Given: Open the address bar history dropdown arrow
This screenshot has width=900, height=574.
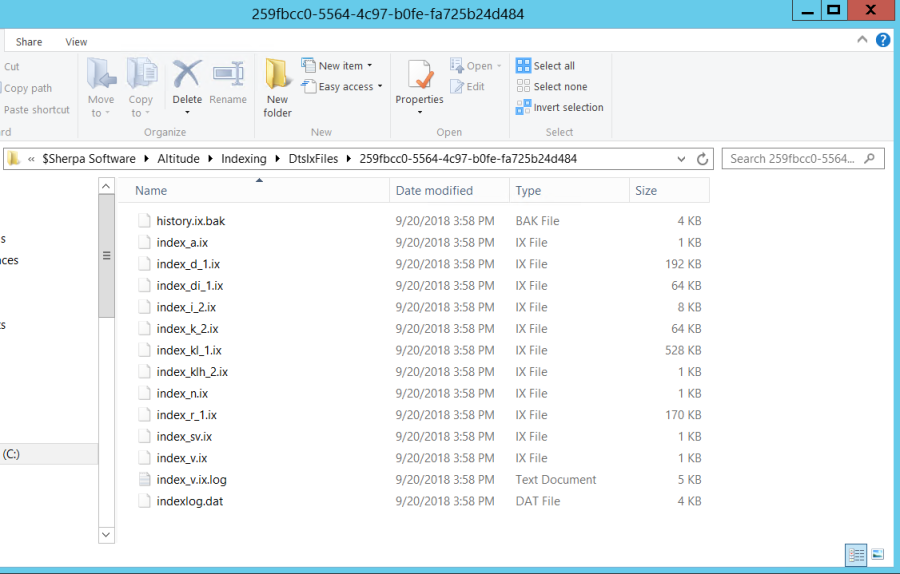Looking at the screenshot, I should point(682,159).
